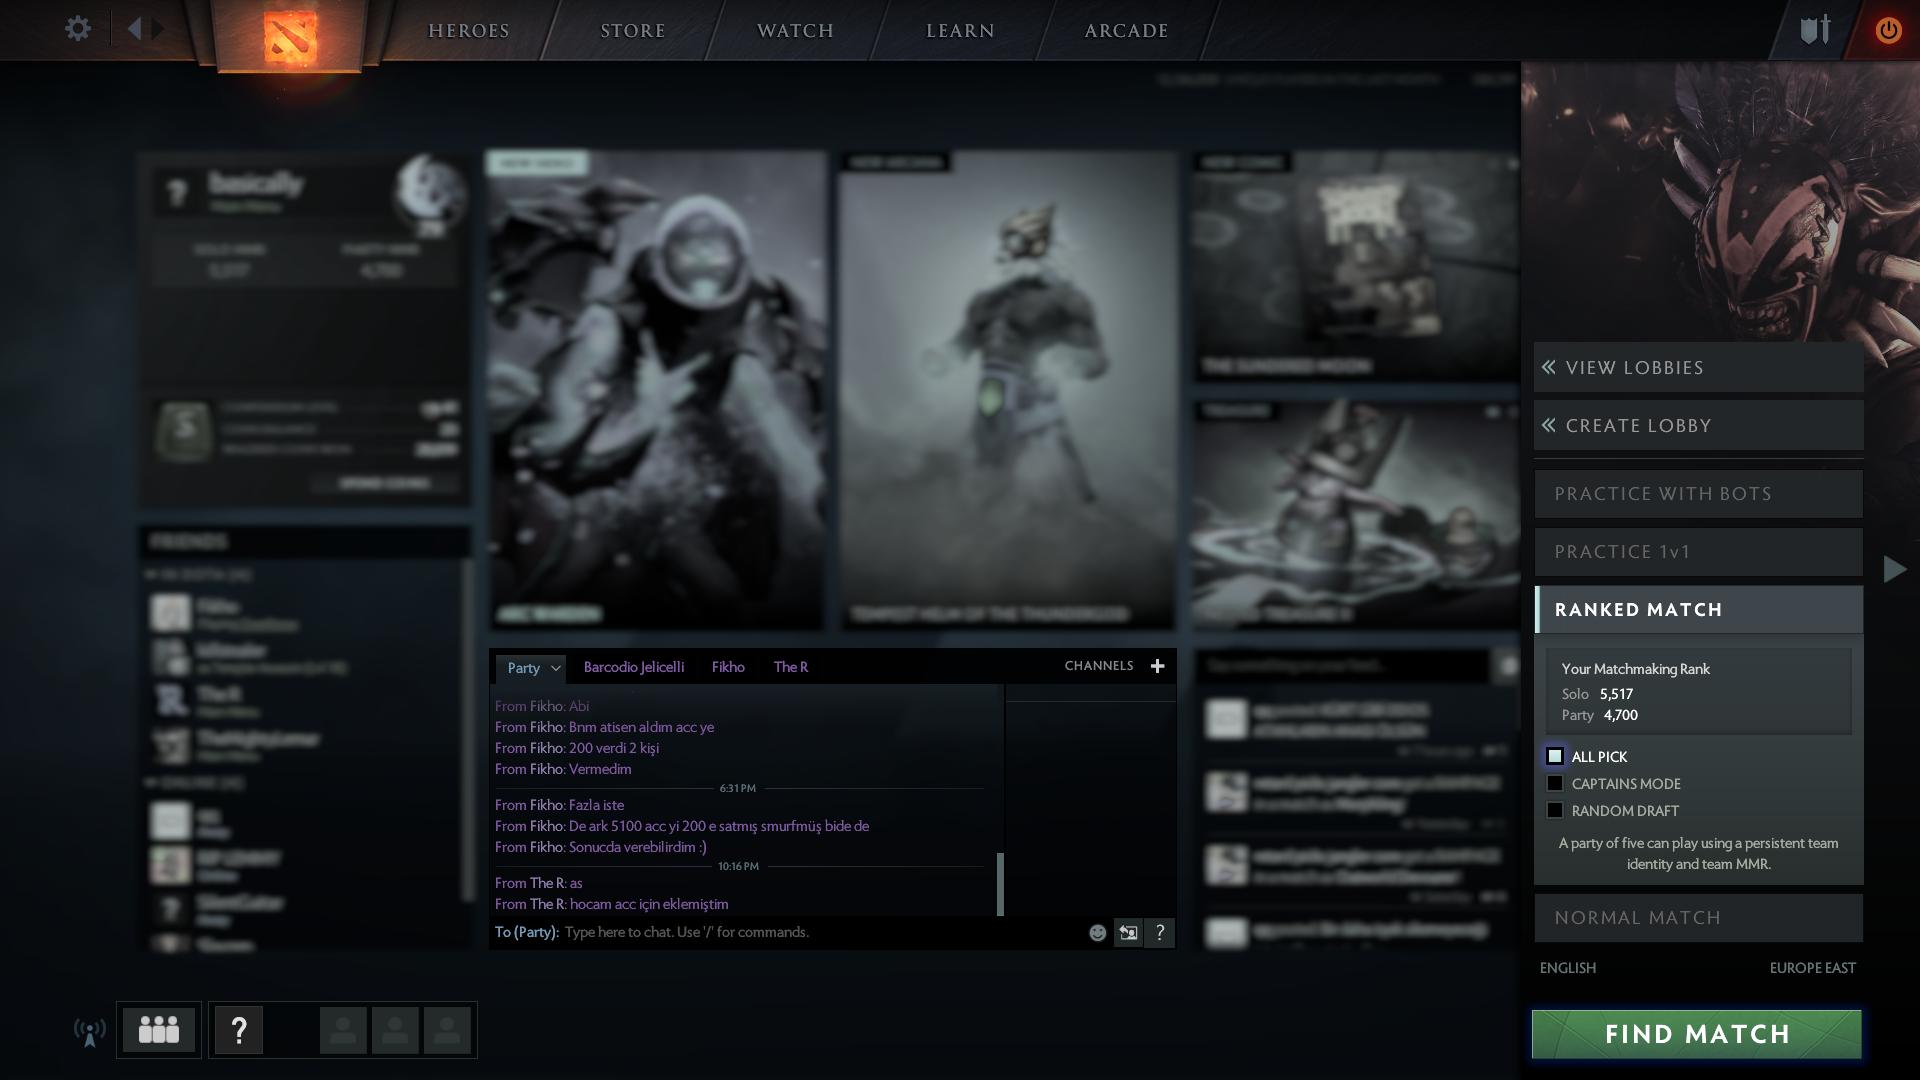1920x1080 pixels.
Task: Click the message "200 verdi 2 kişi"
Action: pos(614,748)
